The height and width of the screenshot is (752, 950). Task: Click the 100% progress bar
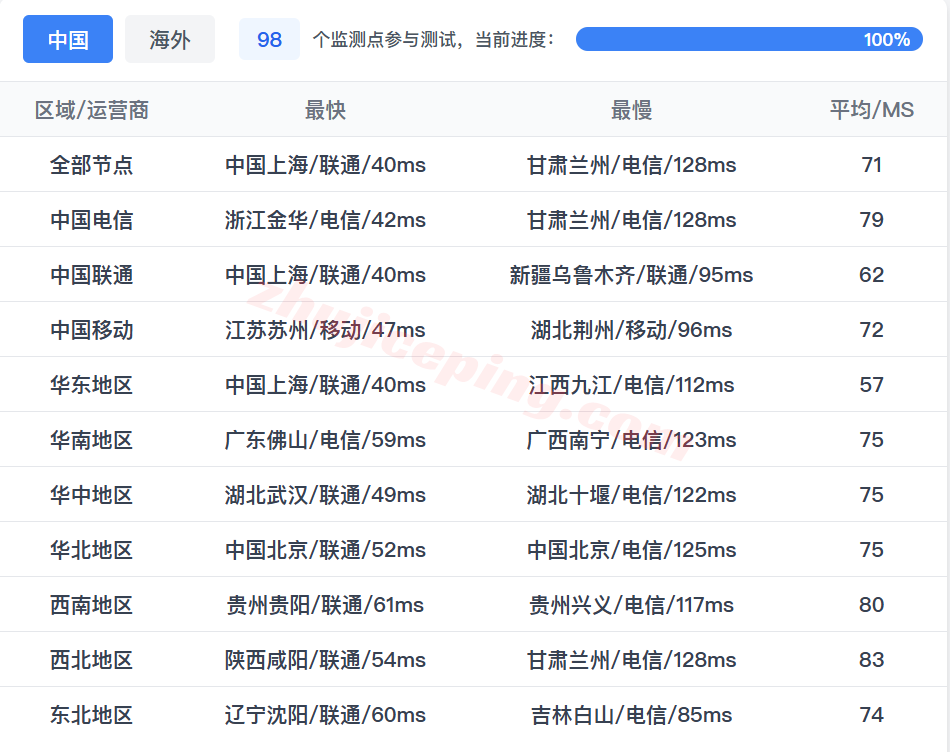coord(749,39)
